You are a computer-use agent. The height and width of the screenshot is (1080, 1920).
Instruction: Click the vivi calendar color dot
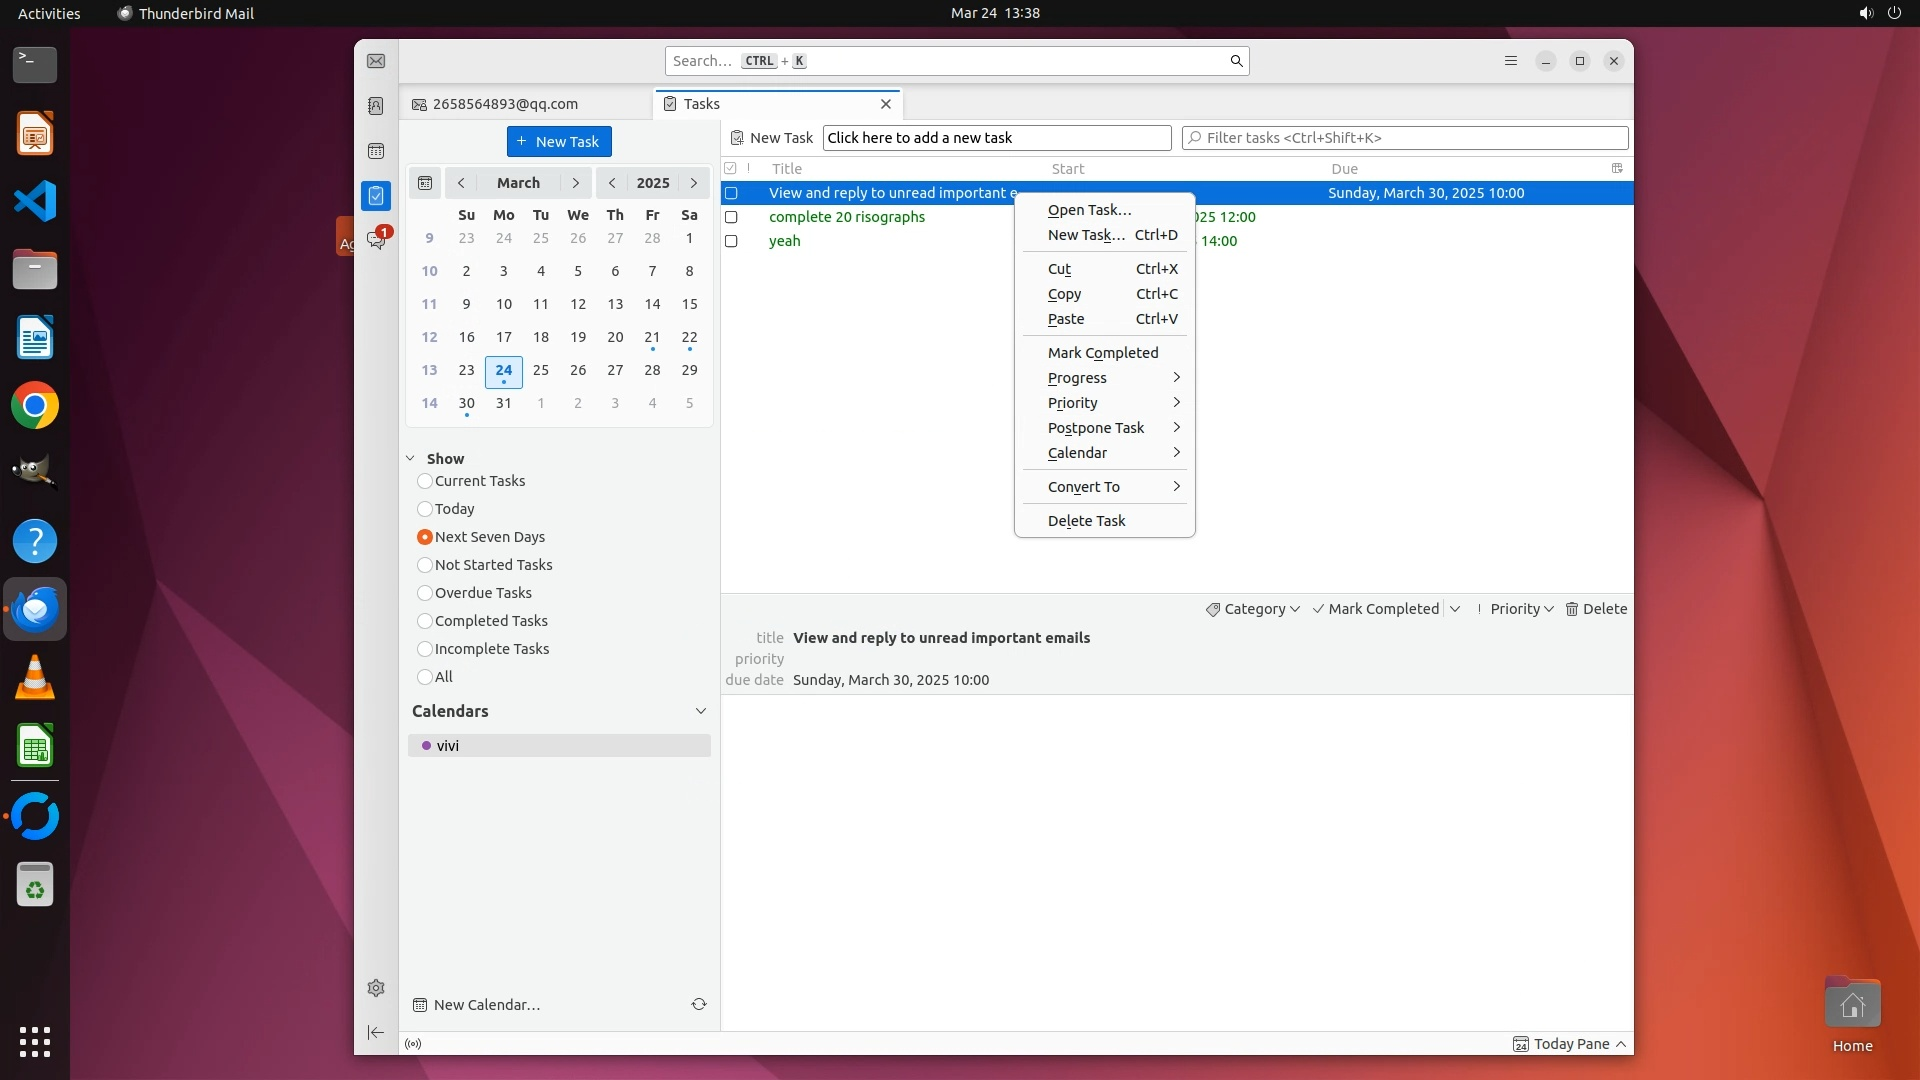[427, 746]
